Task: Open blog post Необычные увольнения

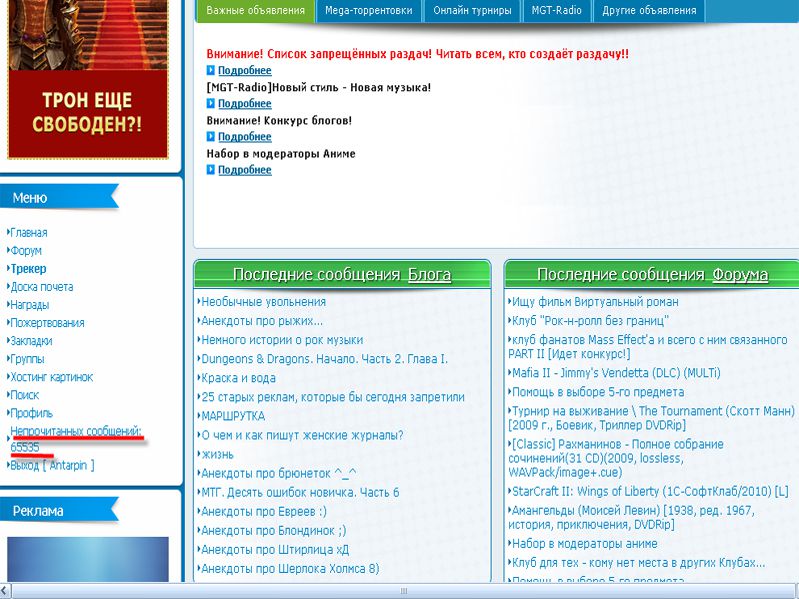Action: point(263,302)
